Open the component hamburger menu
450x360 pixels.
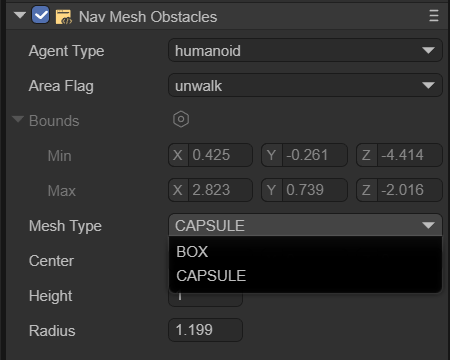434,16
